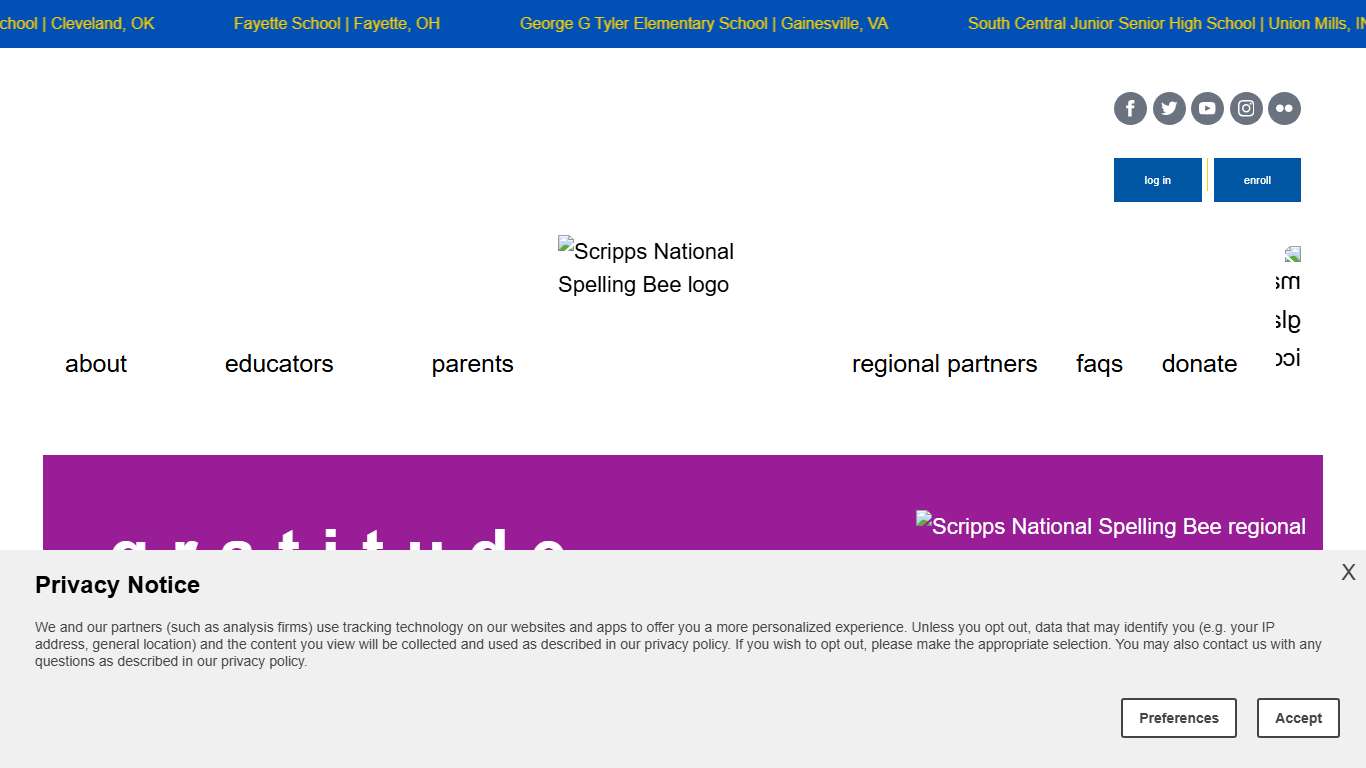Click the log in button
This screenshot has width=1366, height=768.
[x=1157, y=180]
